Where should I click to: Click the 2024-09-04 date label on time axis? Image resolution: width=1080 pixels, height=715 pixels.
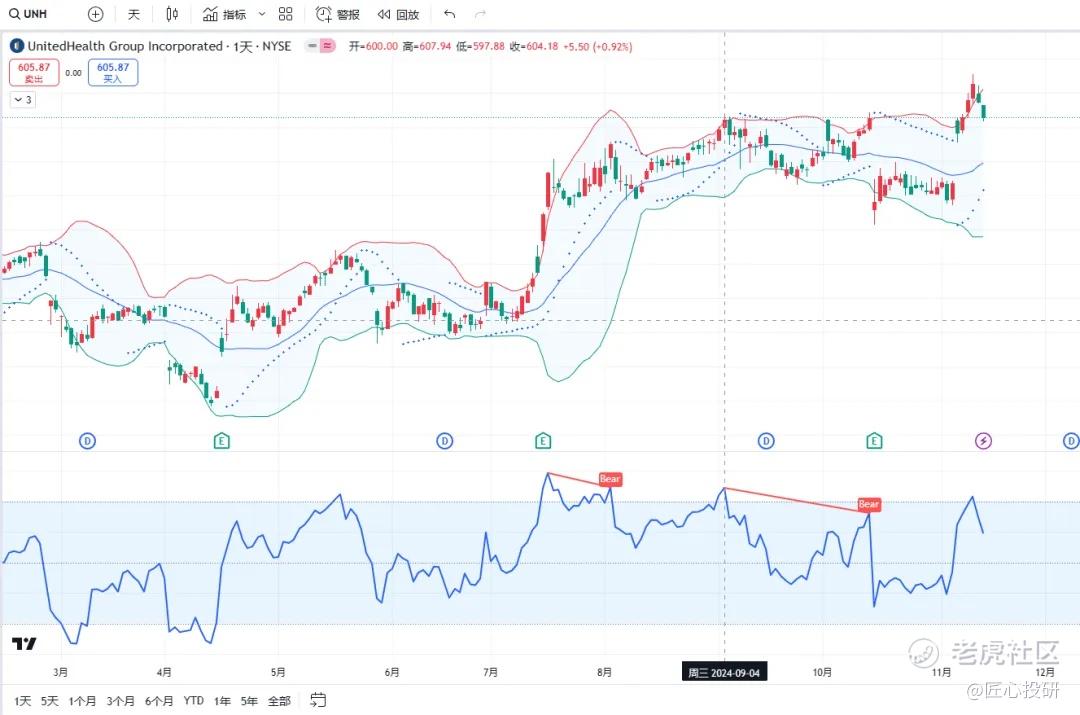click(x=724, y=672)
